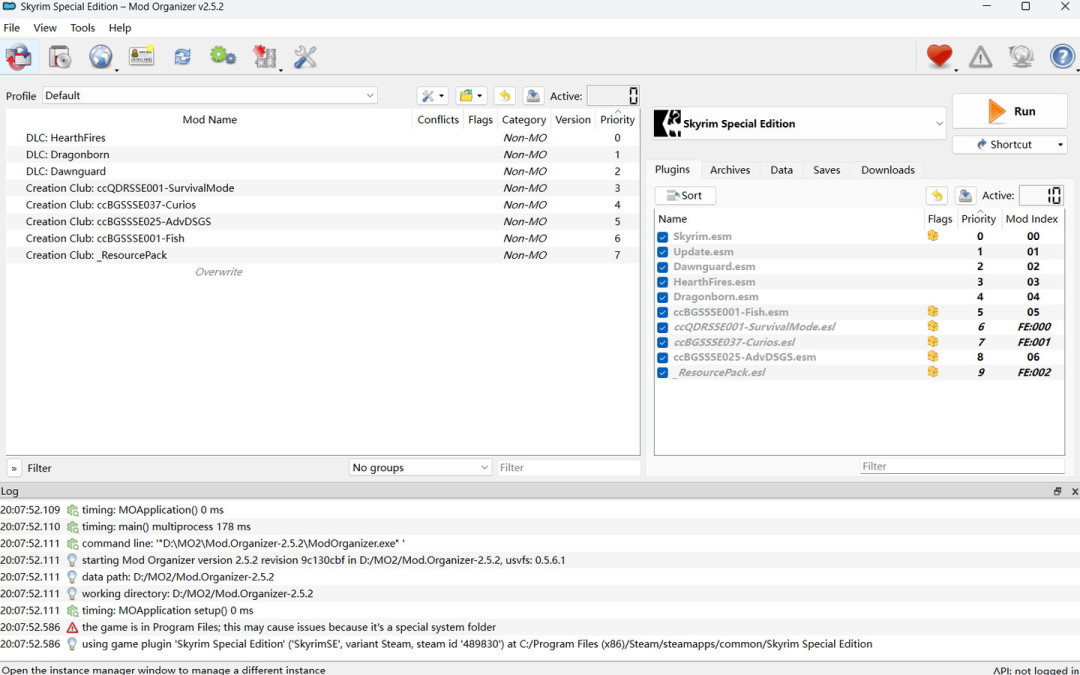Open mod list tools wrench dropdown
The width and height of the screenshot is (1080, 675).
(x=433, y=96)
